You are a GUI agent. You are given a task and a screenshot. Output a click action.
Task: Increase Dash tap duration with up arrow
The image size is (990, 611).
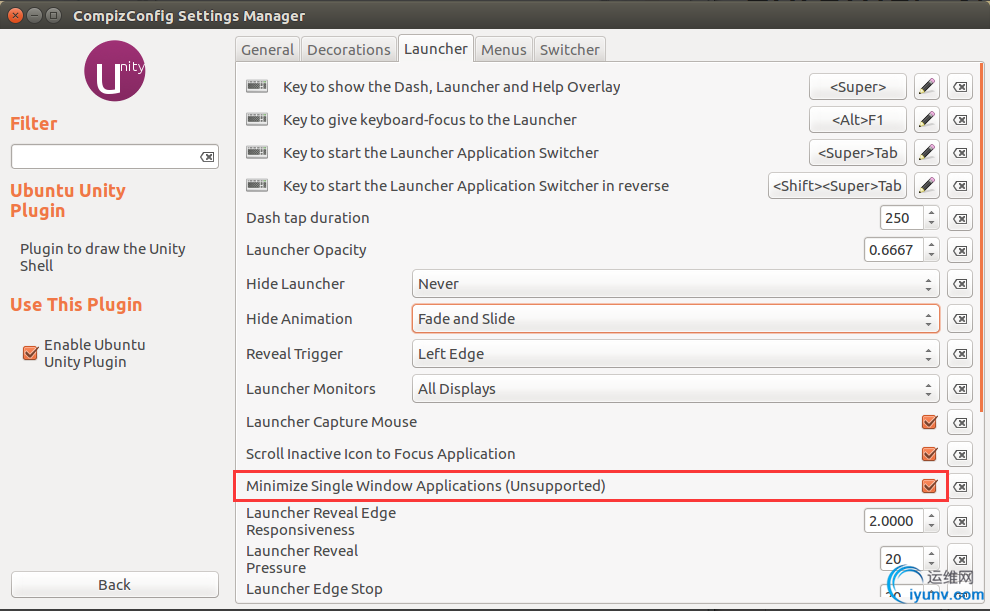pos(931,213)
